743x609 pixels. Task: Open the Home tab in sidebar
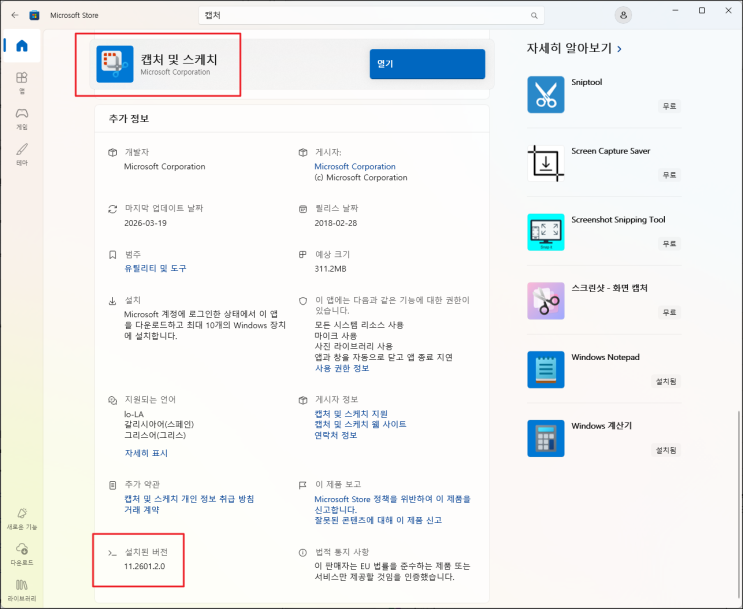tap(22, 45)
